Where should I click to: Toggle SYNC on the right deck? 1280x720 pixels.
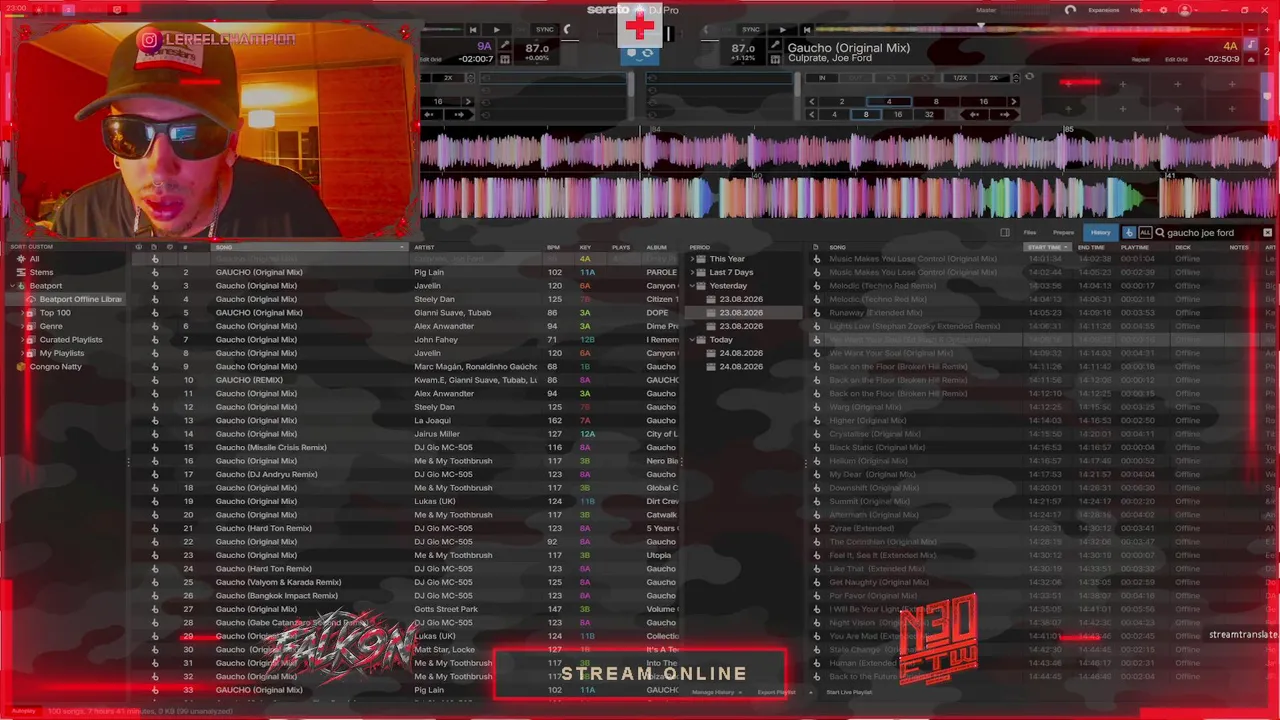point(751,30)
